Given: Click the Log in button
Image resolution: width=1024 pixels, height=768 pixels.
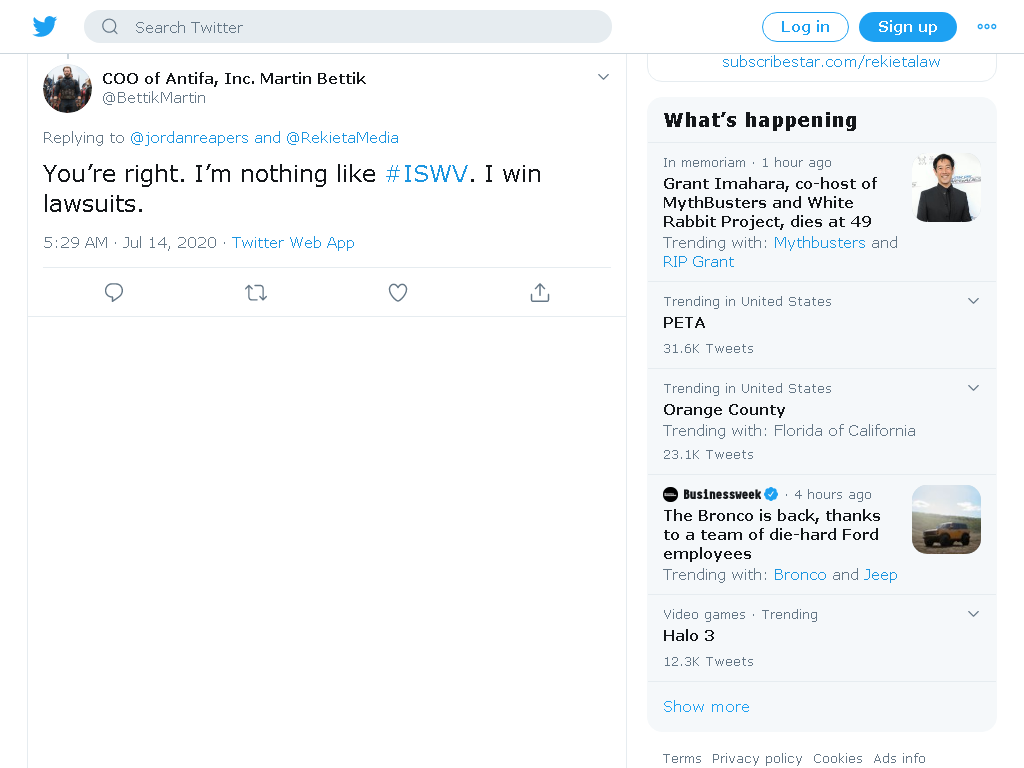Looking at the screenshot, I should click(x=805, y=27).
